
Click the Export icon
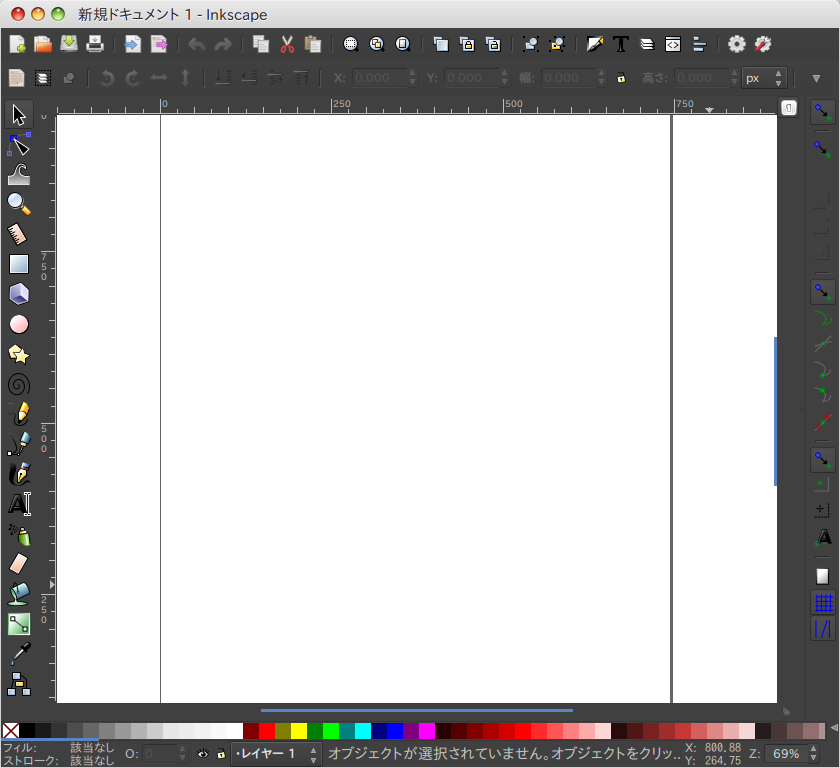[159, 44]
